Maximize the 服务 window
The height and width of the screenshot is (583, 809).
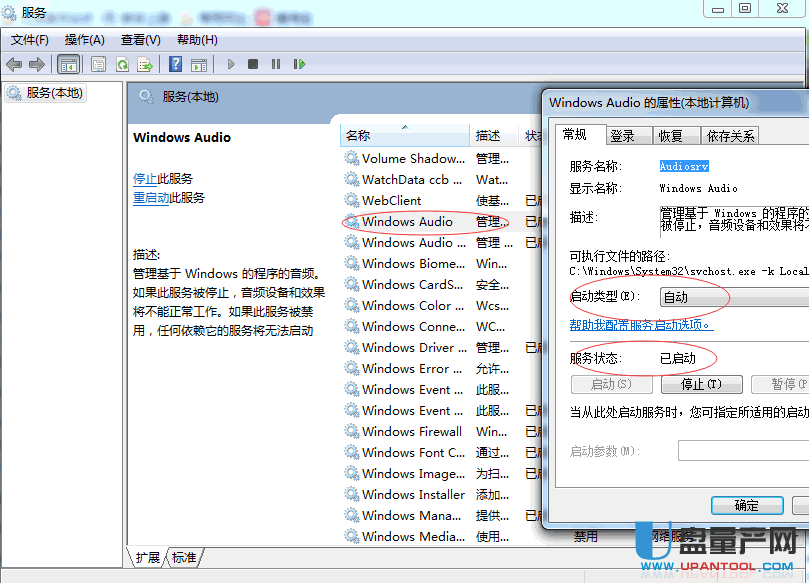[x=745, y=9]
